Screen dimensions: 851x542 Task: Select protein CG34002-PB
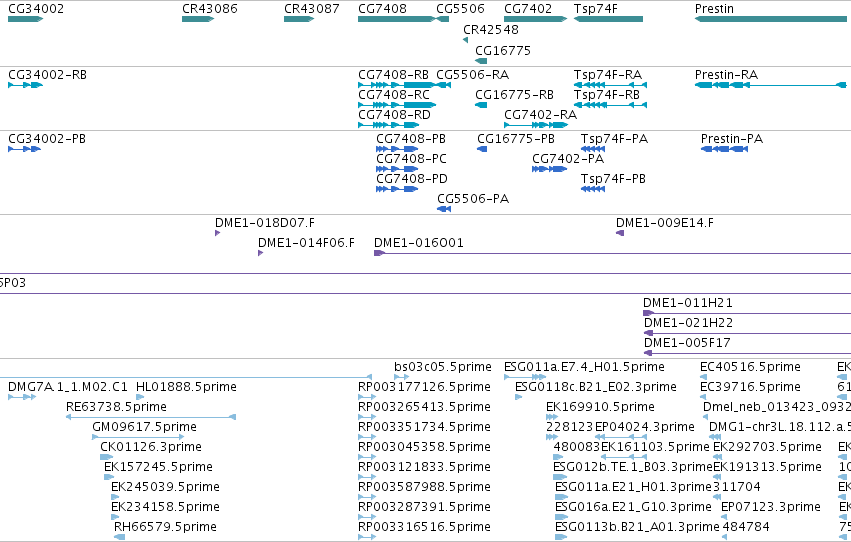point(24,149)
